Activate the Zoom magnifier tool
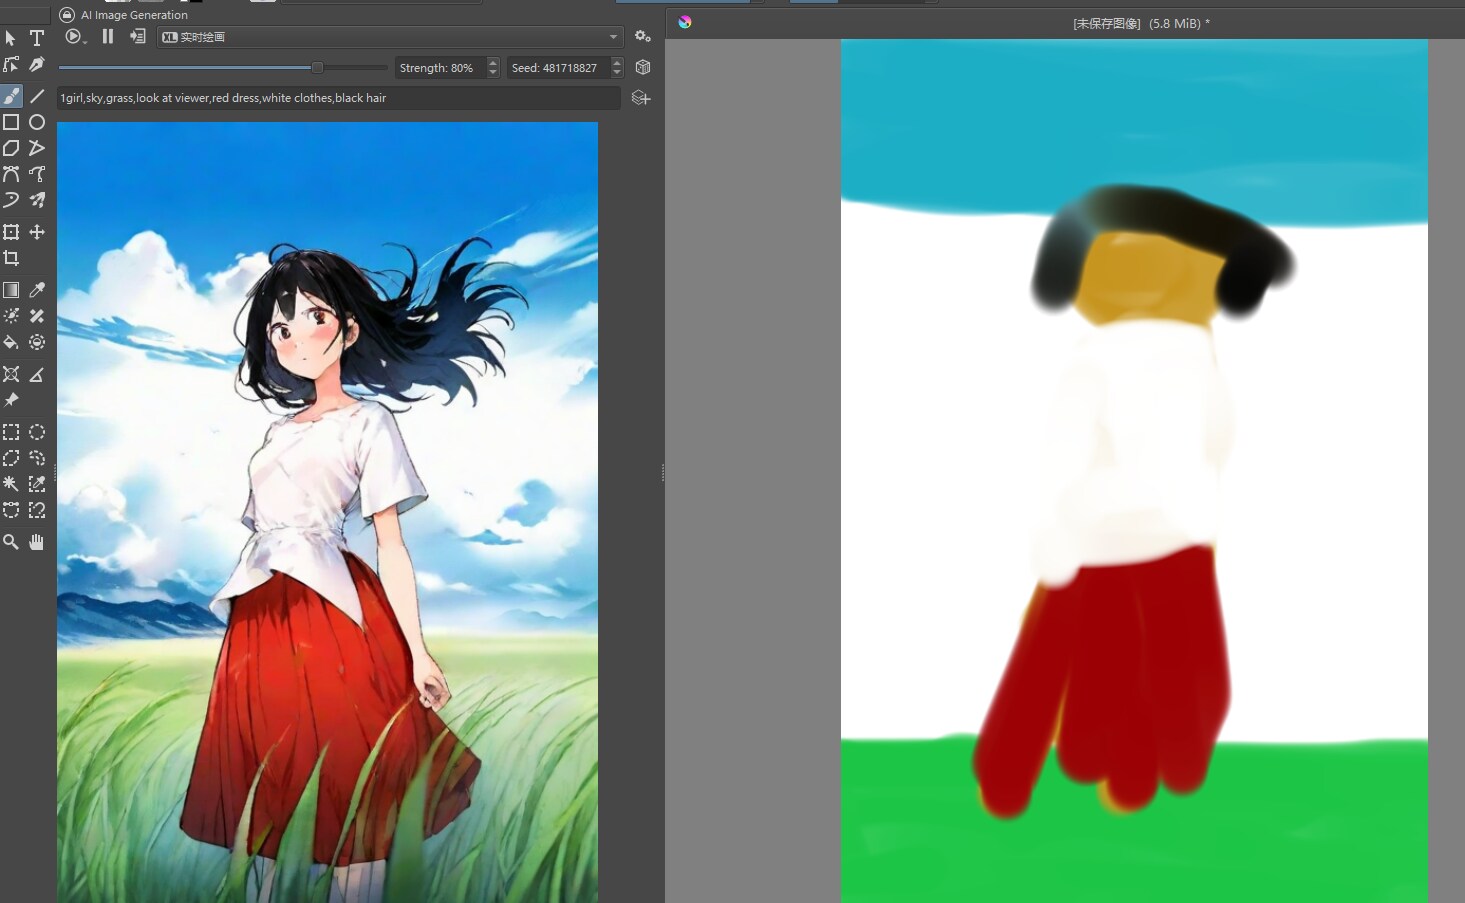Image resolution: width=1465 pixels, height=903 pixels. coord(11,542)
